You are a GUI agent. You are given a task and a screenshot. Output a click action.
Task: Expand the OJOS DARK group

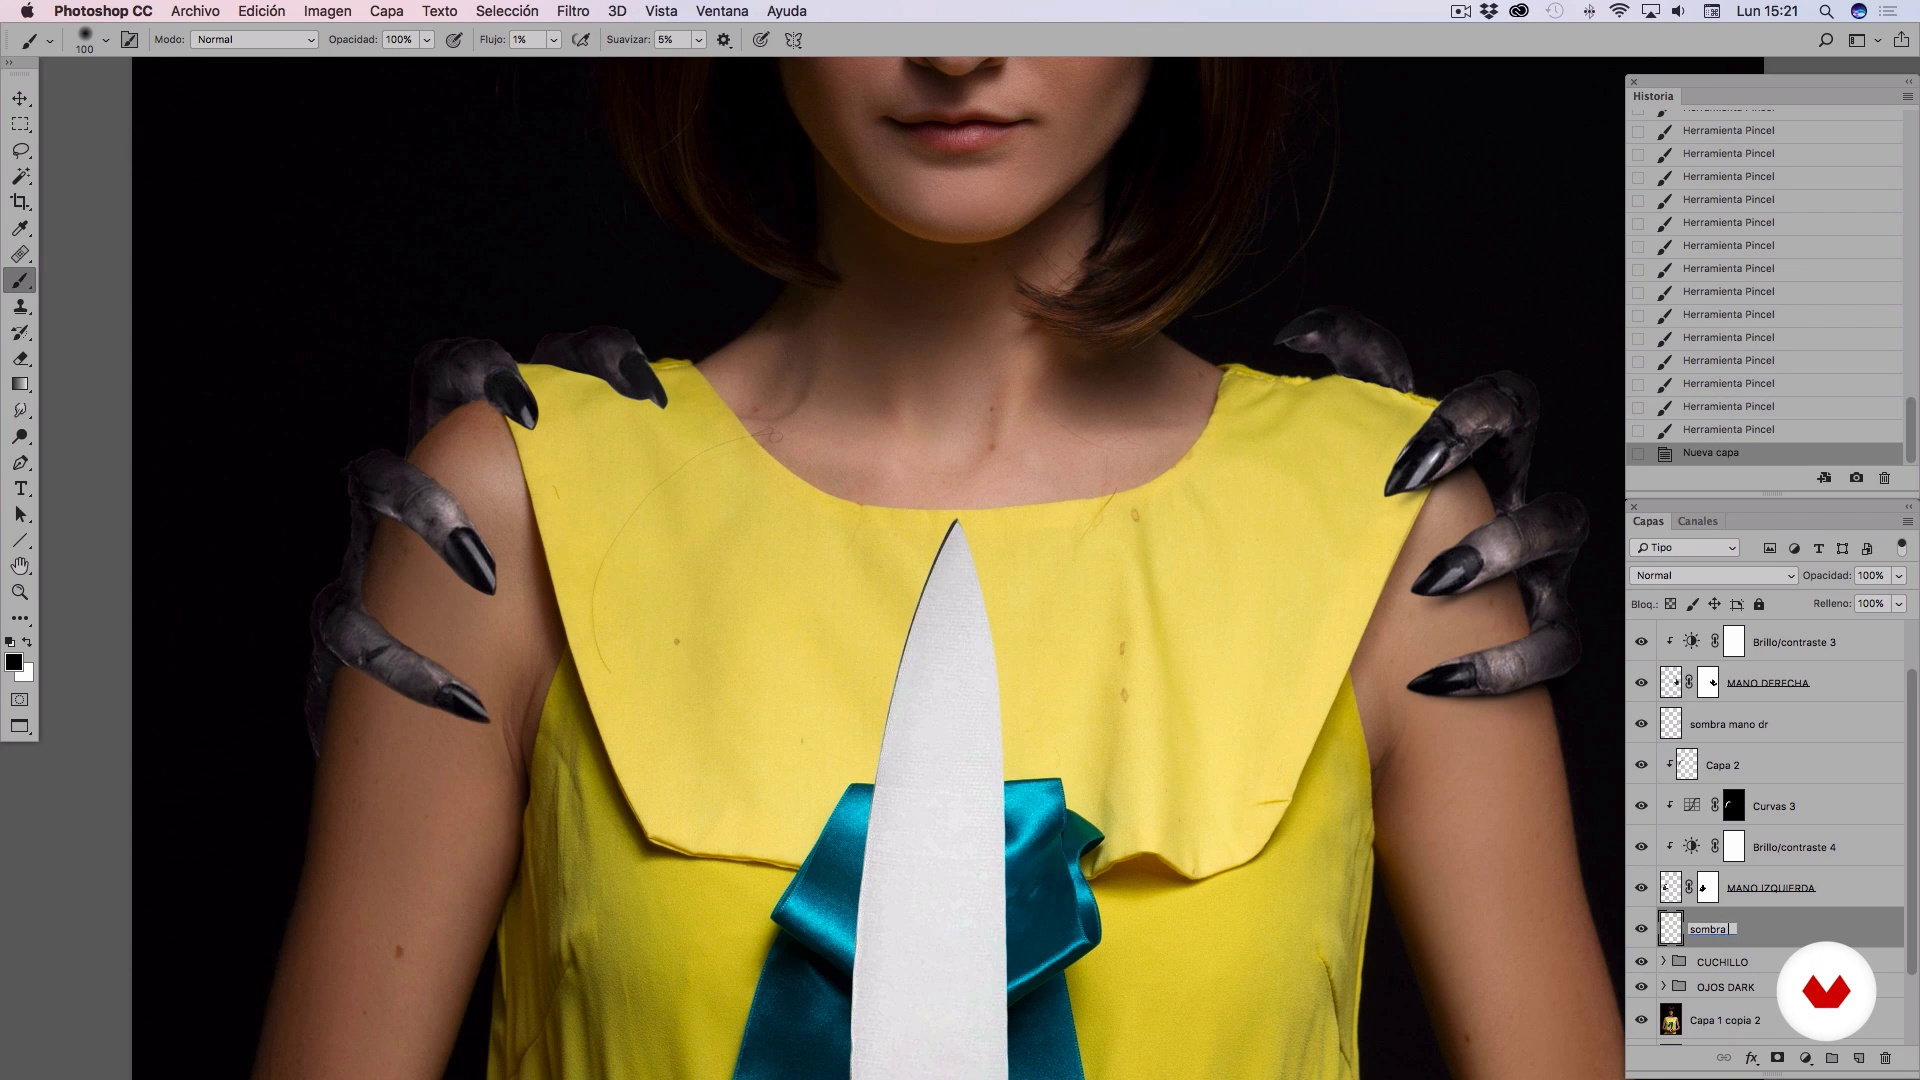click(1664, 987)
